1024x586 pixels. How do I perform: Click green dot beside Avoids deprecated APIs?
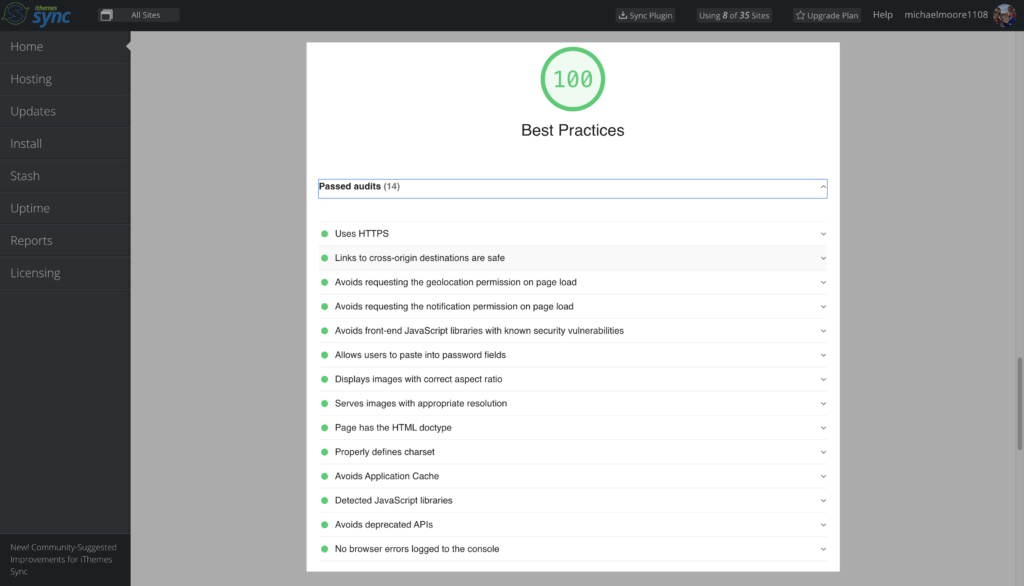pyautogui.click(x=325, y=525)
